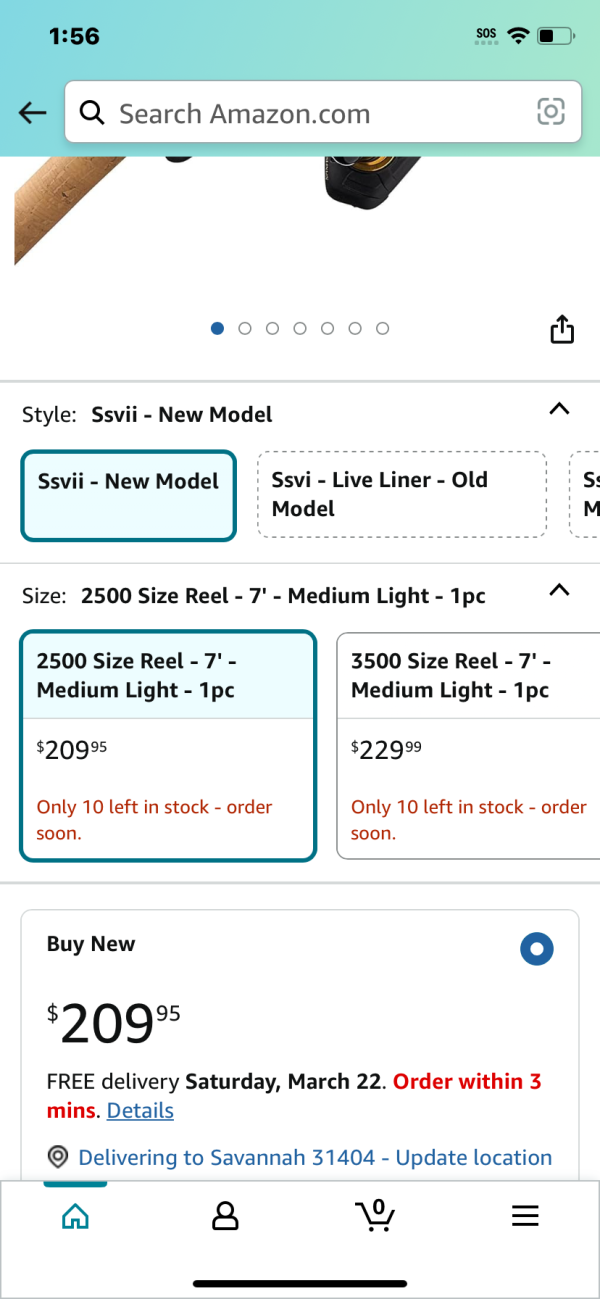The width and height of the screenshot is (600, 1299).
Task: Select the Buy New radio button
Action: pyautogui.click(x=537, y=949)
